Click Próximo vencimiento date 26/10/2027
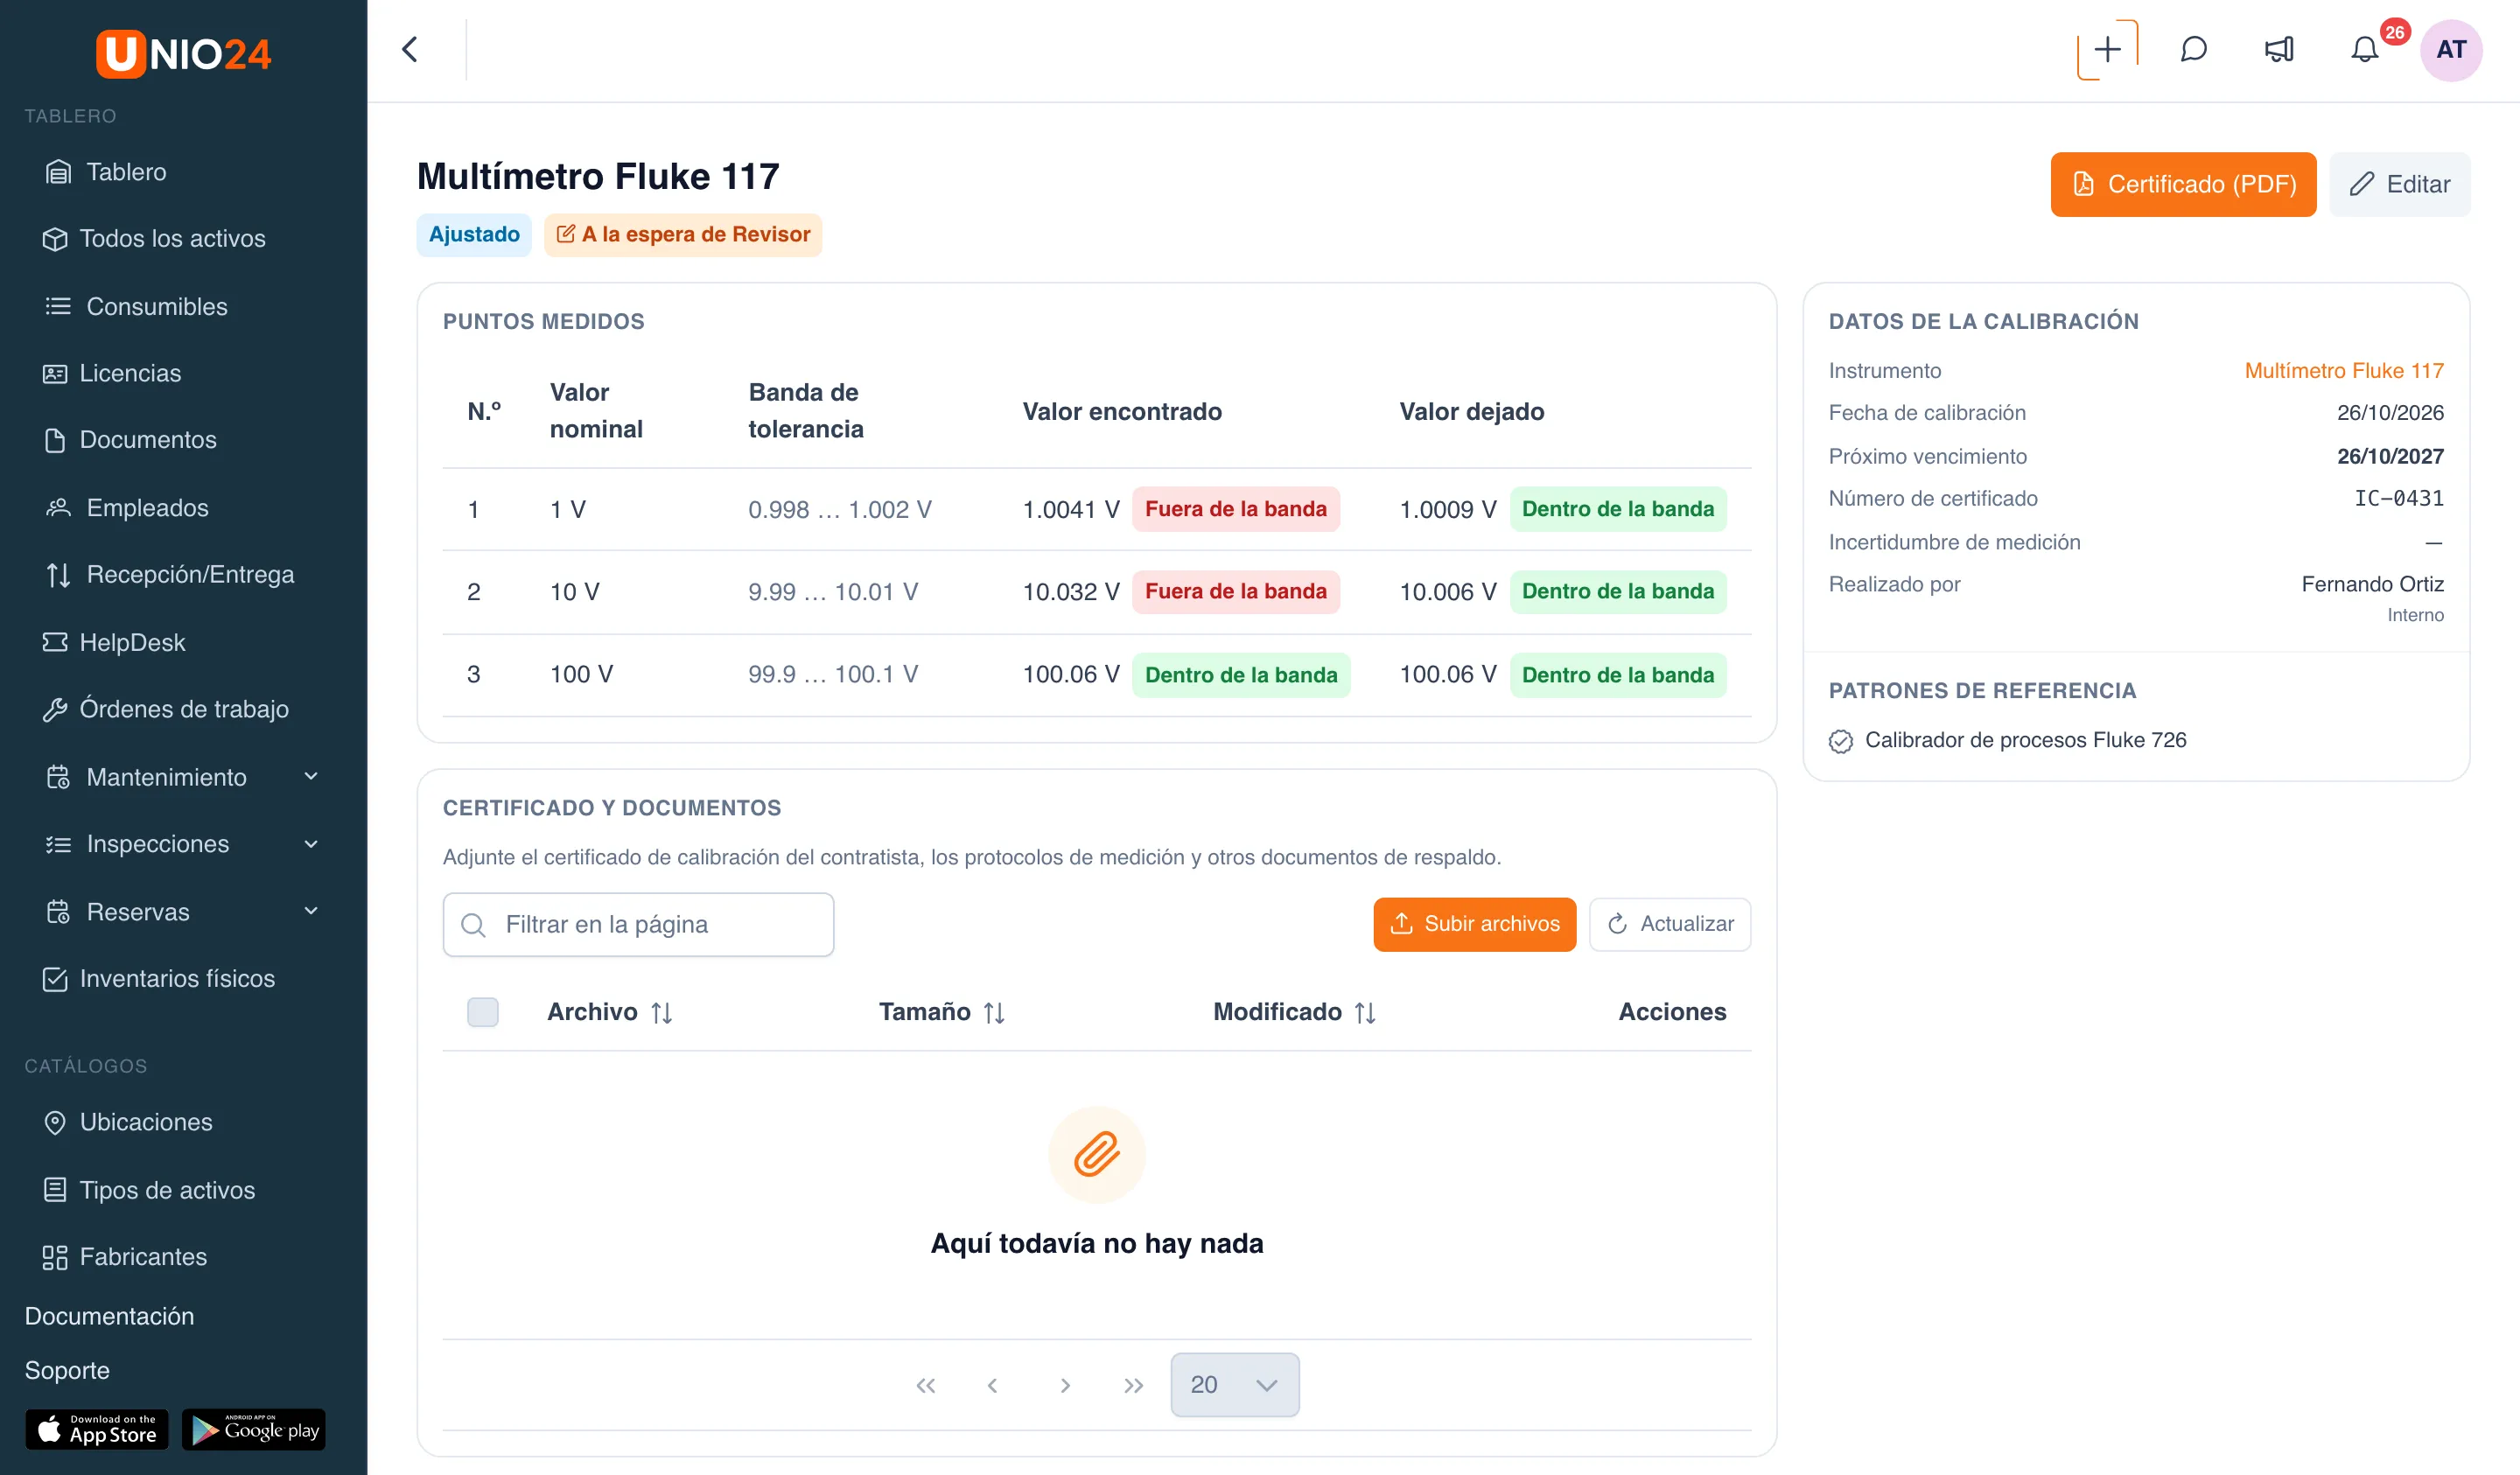 [2390, 456]
